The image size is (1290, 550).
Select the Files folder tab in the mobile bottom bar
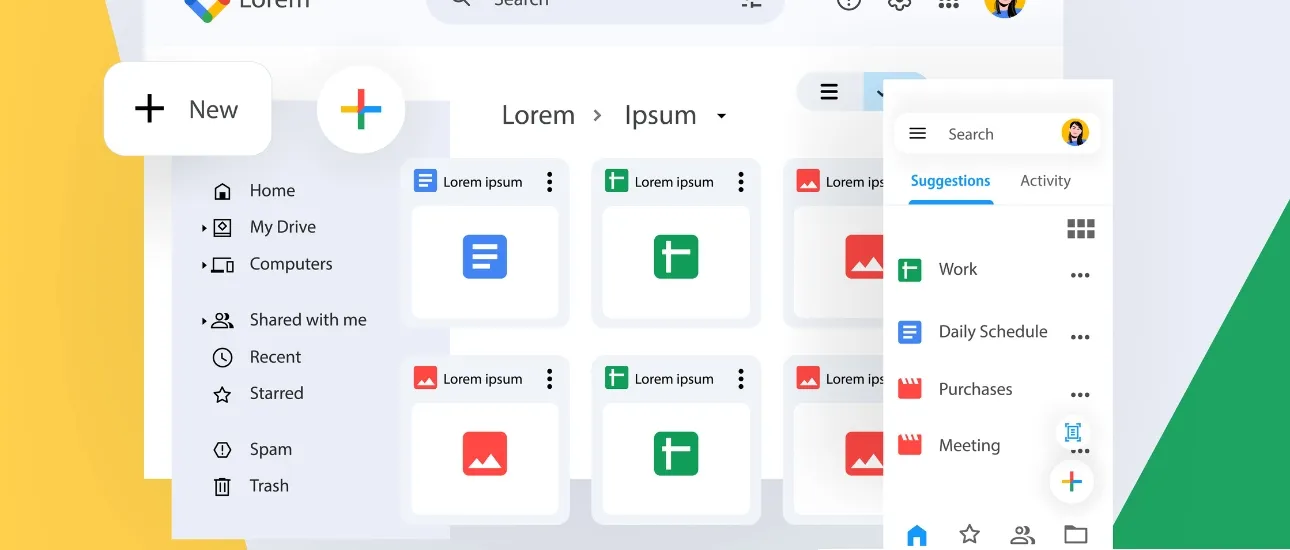pyautogui.click(x=1076, y=534)
